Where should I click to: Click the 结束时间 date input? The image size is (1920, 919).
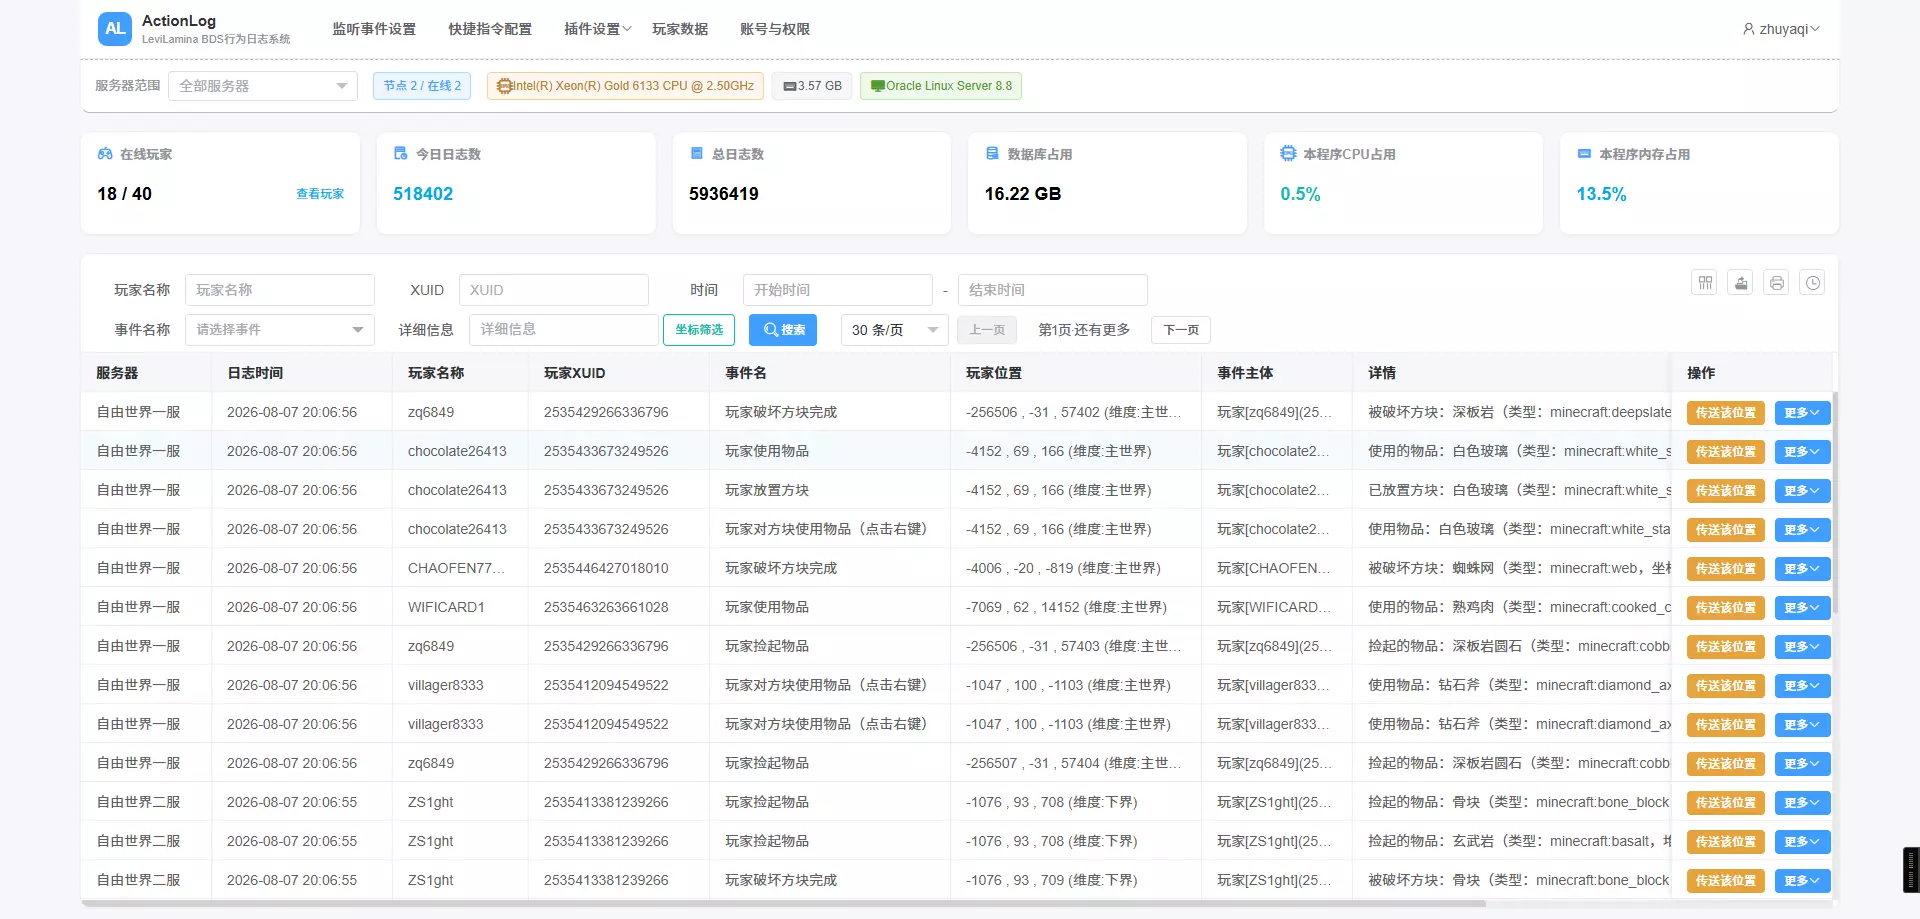coord(1053,290)
